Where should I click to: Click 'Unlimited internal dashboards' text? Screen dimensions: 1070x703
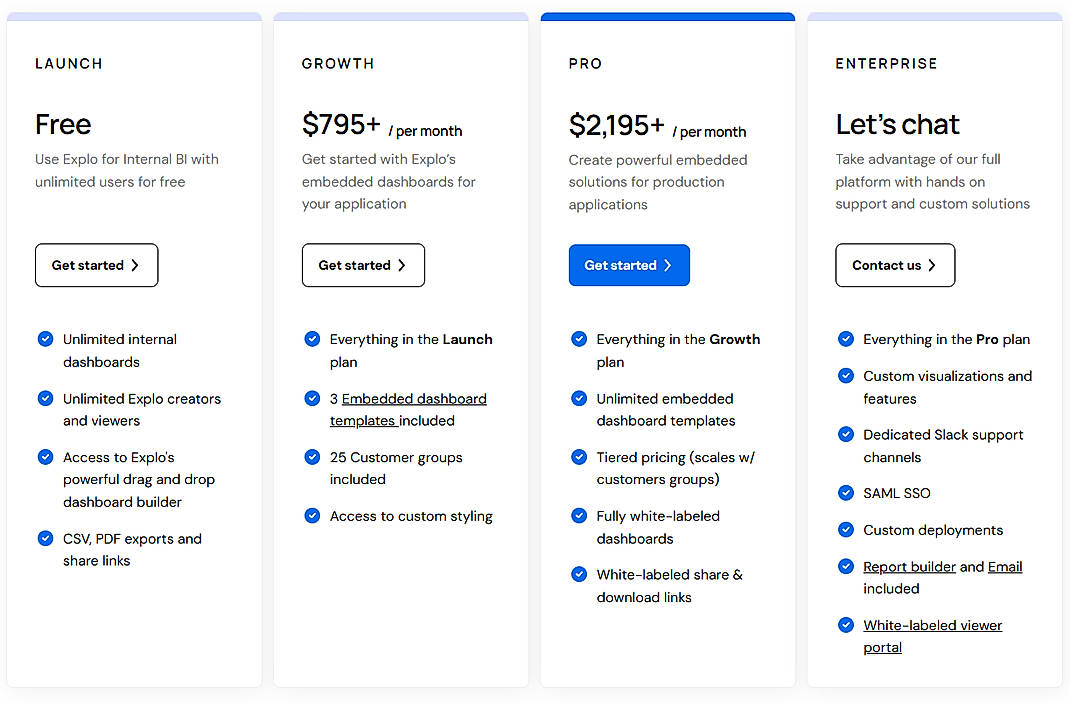point(119,350)
